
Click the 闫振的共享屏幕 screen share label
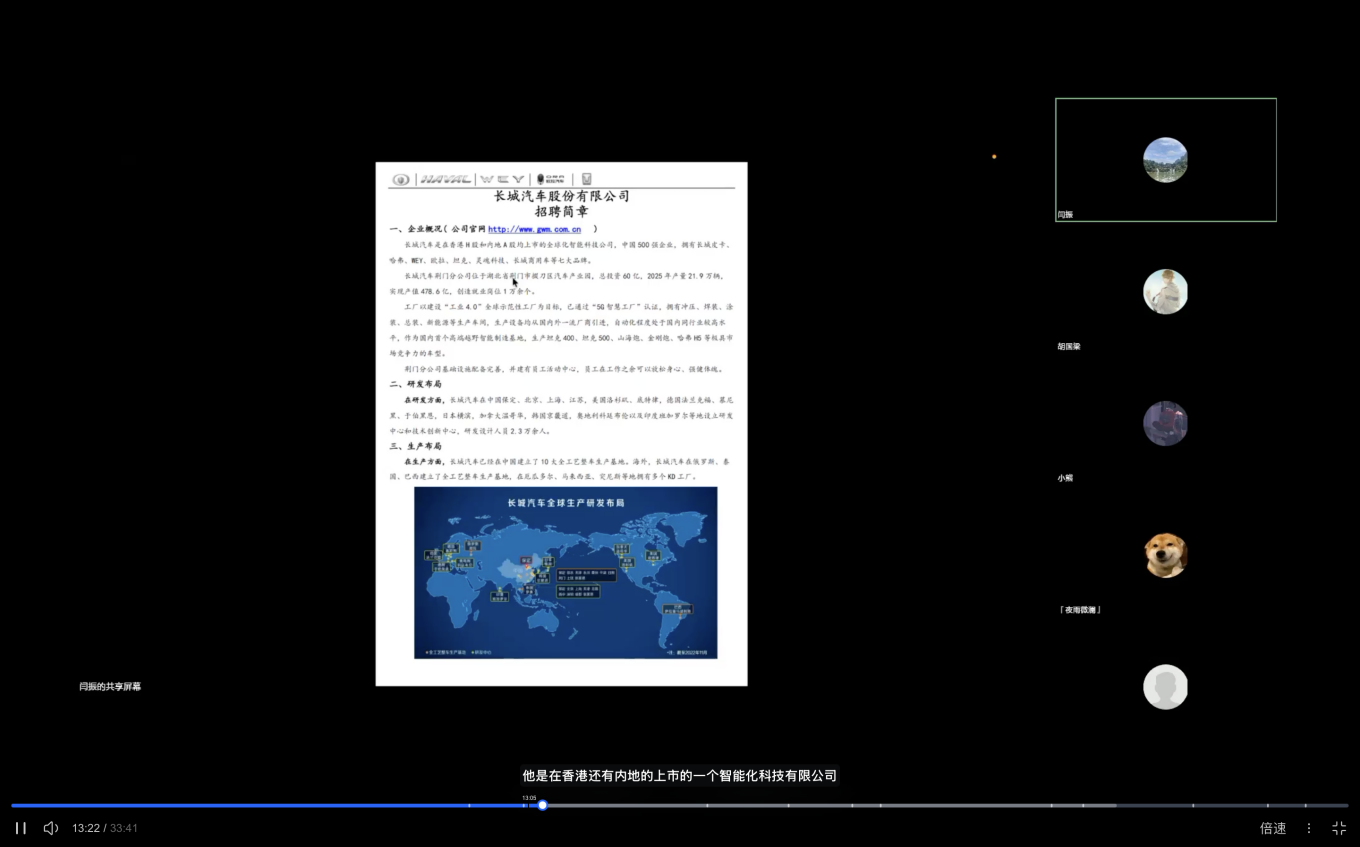(110, 687)
